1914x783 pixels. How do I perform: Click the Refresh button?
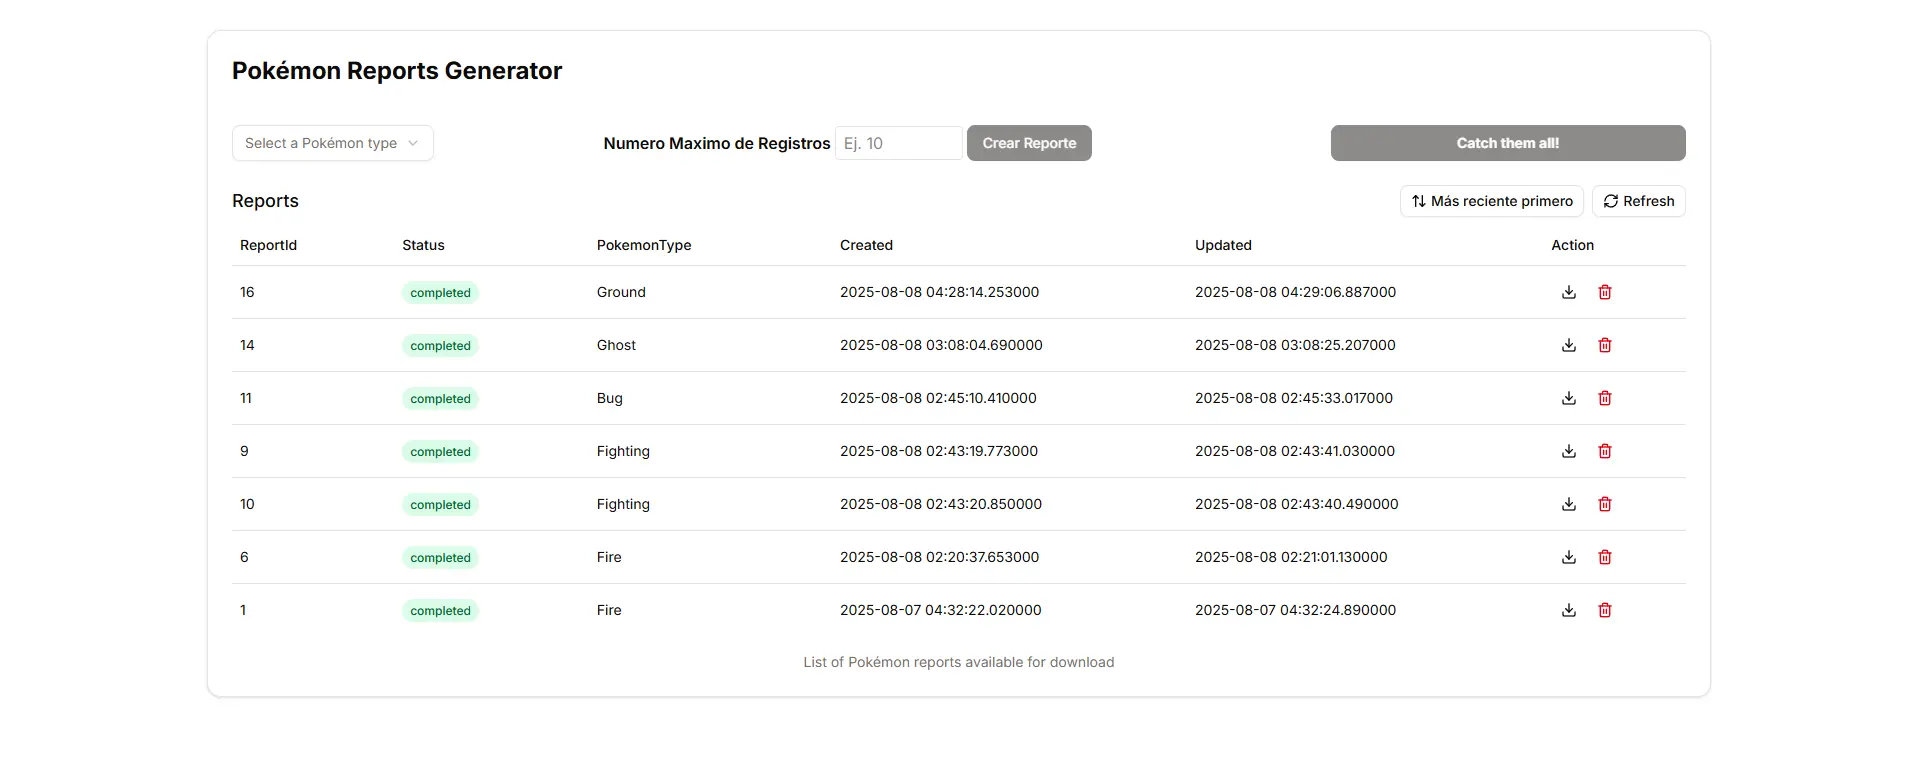(x=1638, y=201)
